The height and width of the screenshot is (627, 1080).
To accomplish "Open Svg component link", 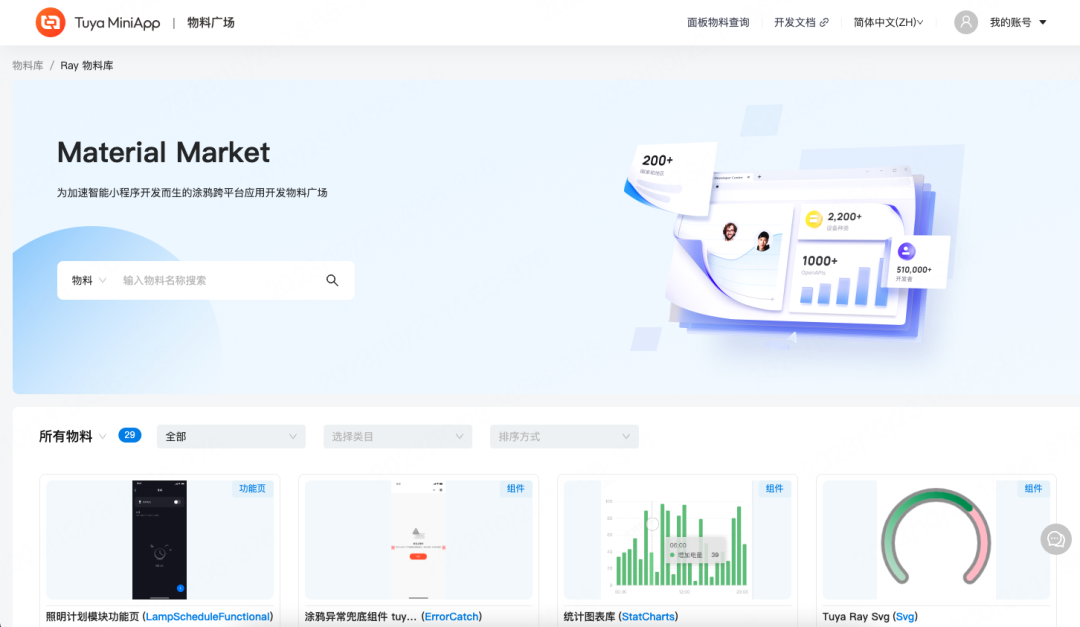I will (x=905, y=617).
